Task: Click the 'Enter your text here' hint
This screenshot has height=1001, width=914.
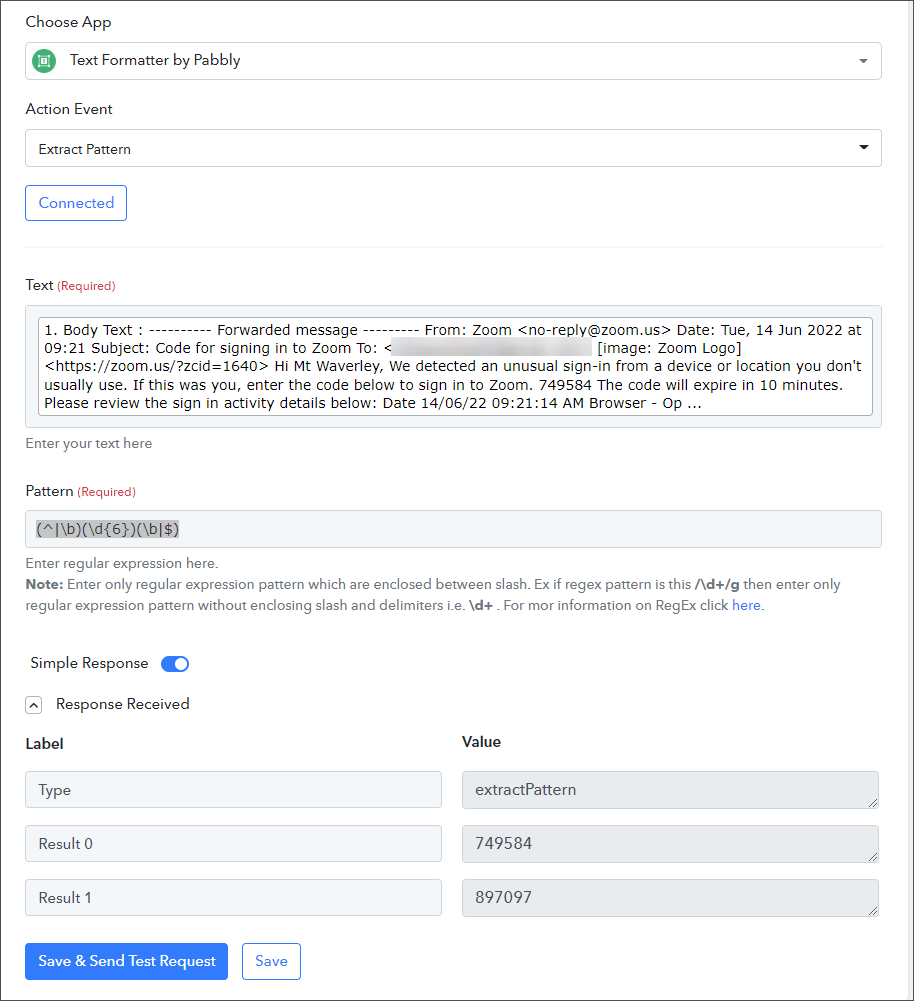Action: [89, 444]
